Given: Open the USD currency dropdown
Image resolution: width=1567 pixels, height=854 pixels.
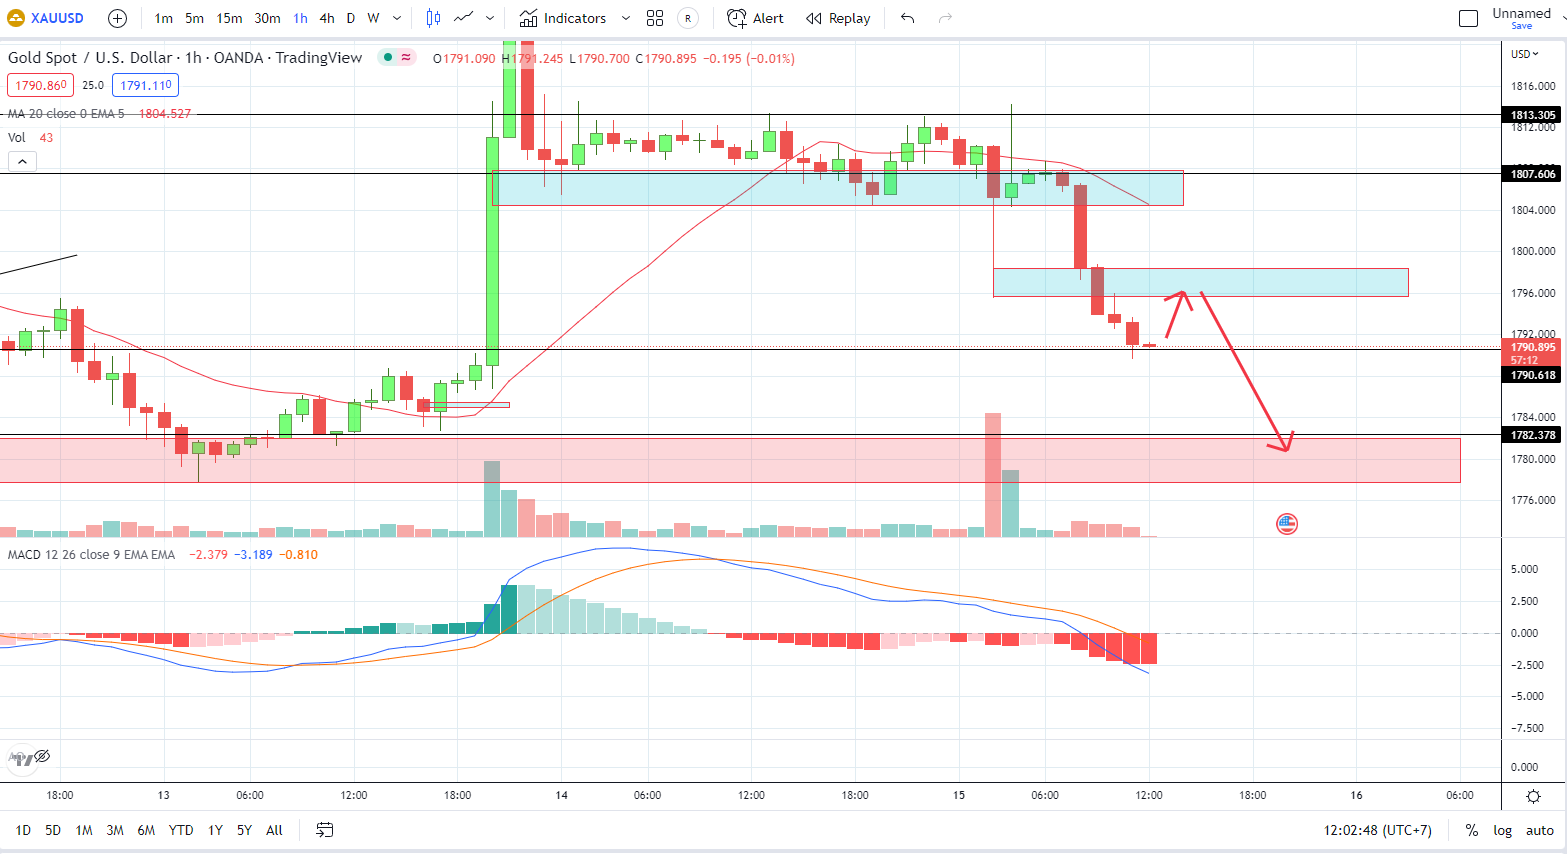Looking at the screenshot, I should (x=1525, y=54).
